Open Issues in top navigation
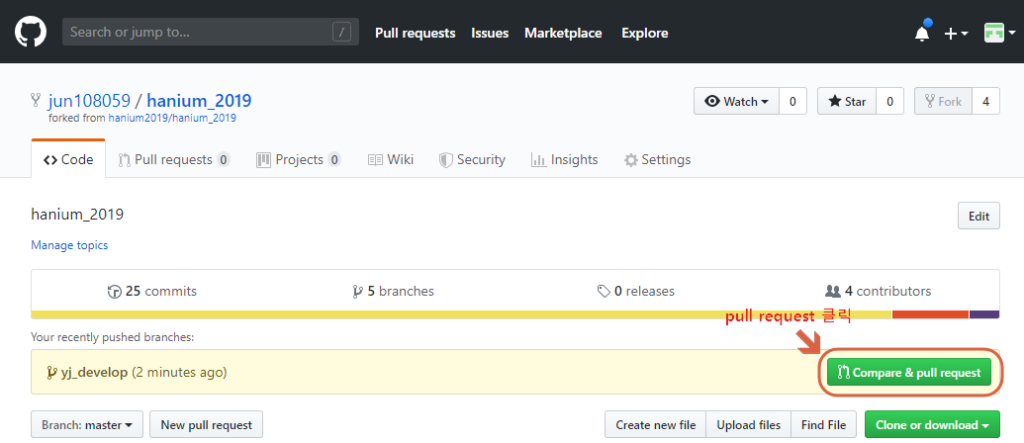The width and height of the screenshot is (1024, 443). tap(490, 33)
